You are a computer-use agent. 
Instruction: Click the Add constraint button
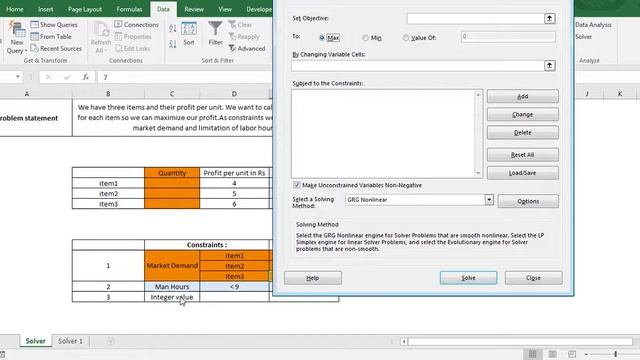click(522, 96)
